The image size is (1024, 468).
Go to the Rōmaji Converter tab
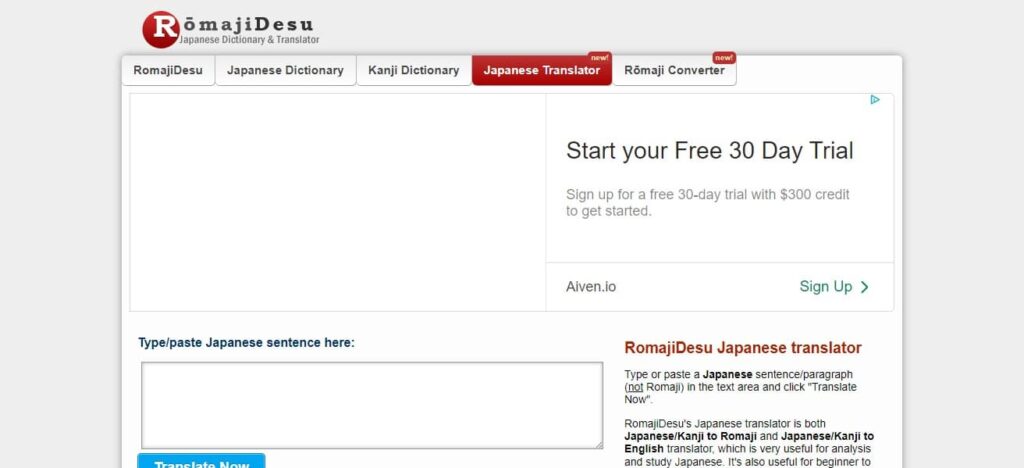point(674,70)
